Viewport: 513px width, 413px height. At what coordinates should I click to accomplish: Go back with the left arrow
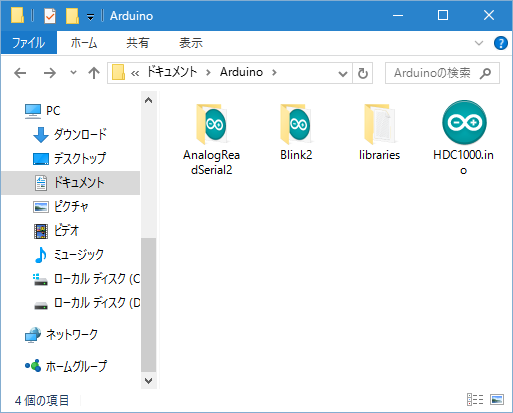tap(20, 73)
